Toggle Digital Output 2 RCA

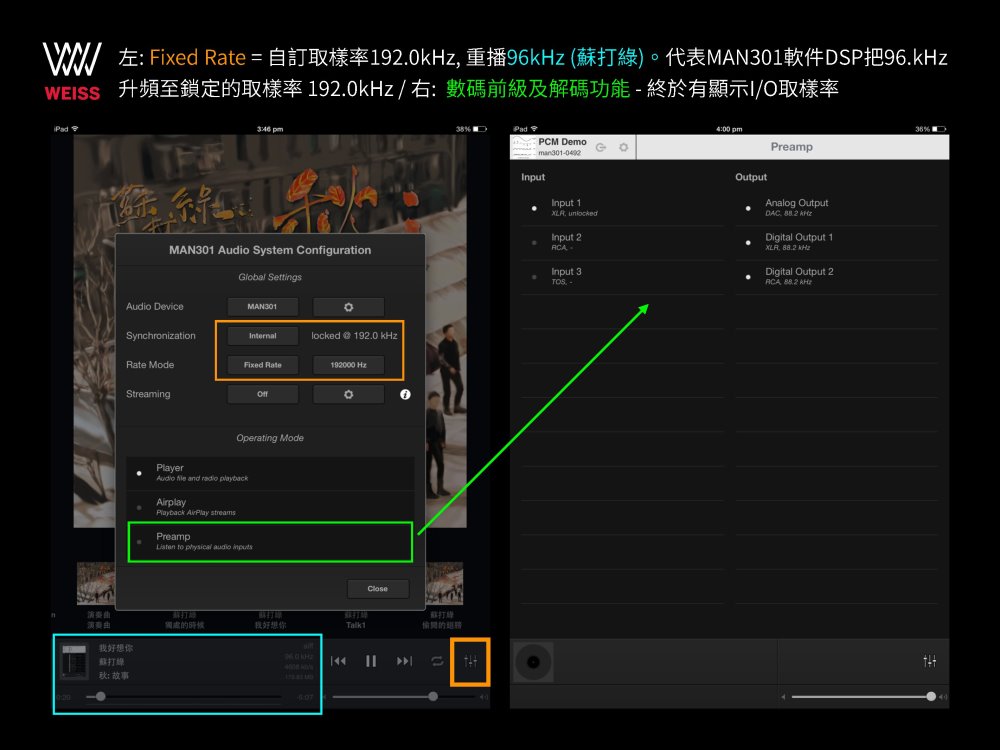[x=836, y=277]
